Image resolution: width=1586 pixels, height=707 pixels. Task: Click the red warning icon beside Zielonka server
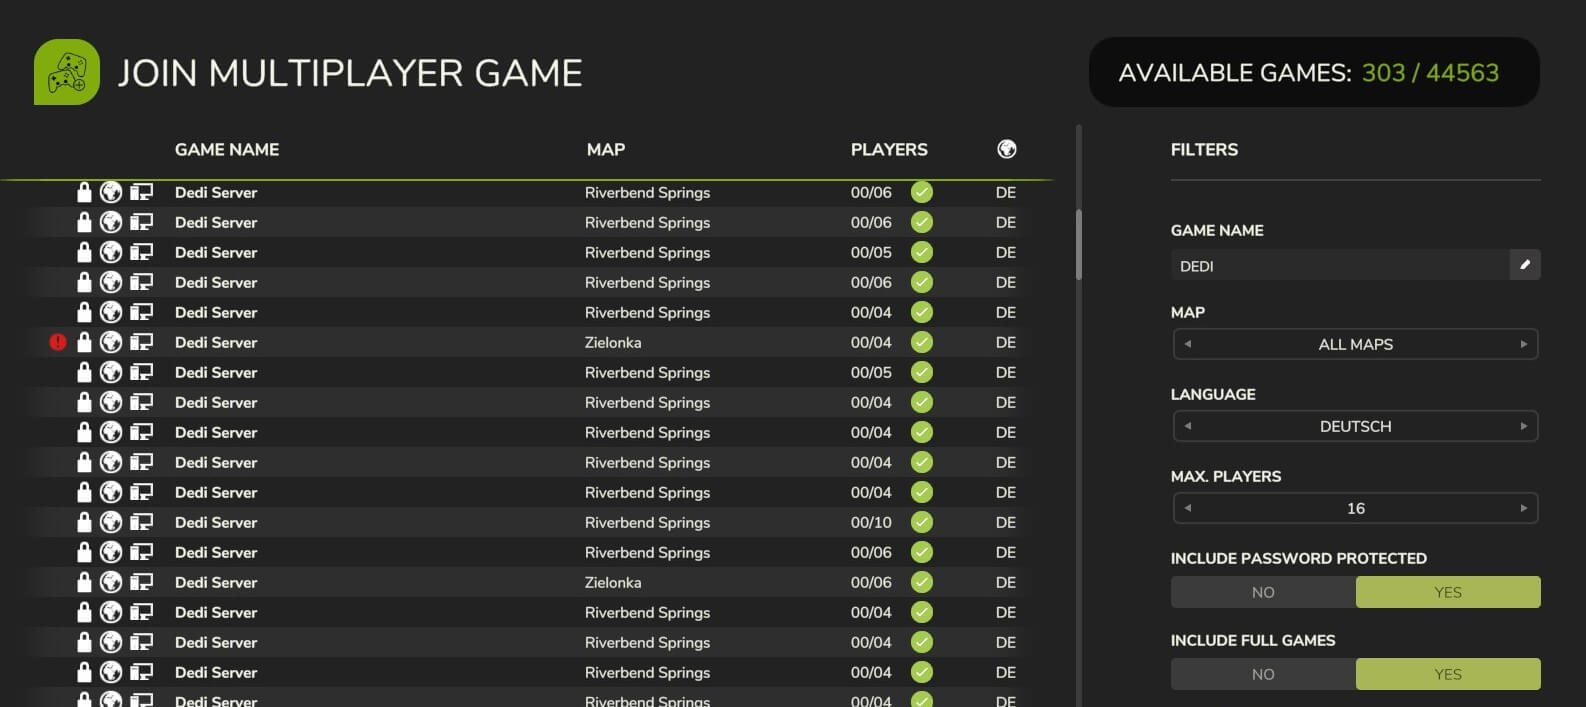tap(58, 342)
